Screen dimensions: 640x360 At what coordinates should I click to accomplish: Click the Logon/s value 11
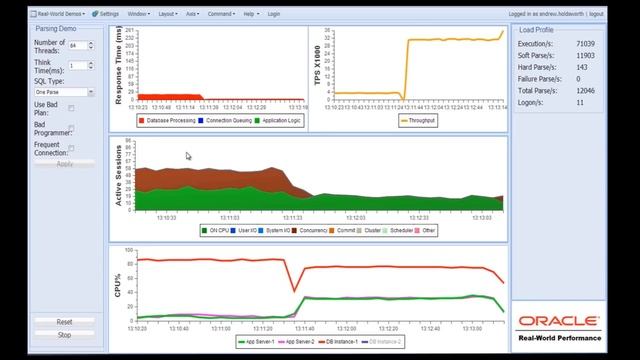point(580,102)
